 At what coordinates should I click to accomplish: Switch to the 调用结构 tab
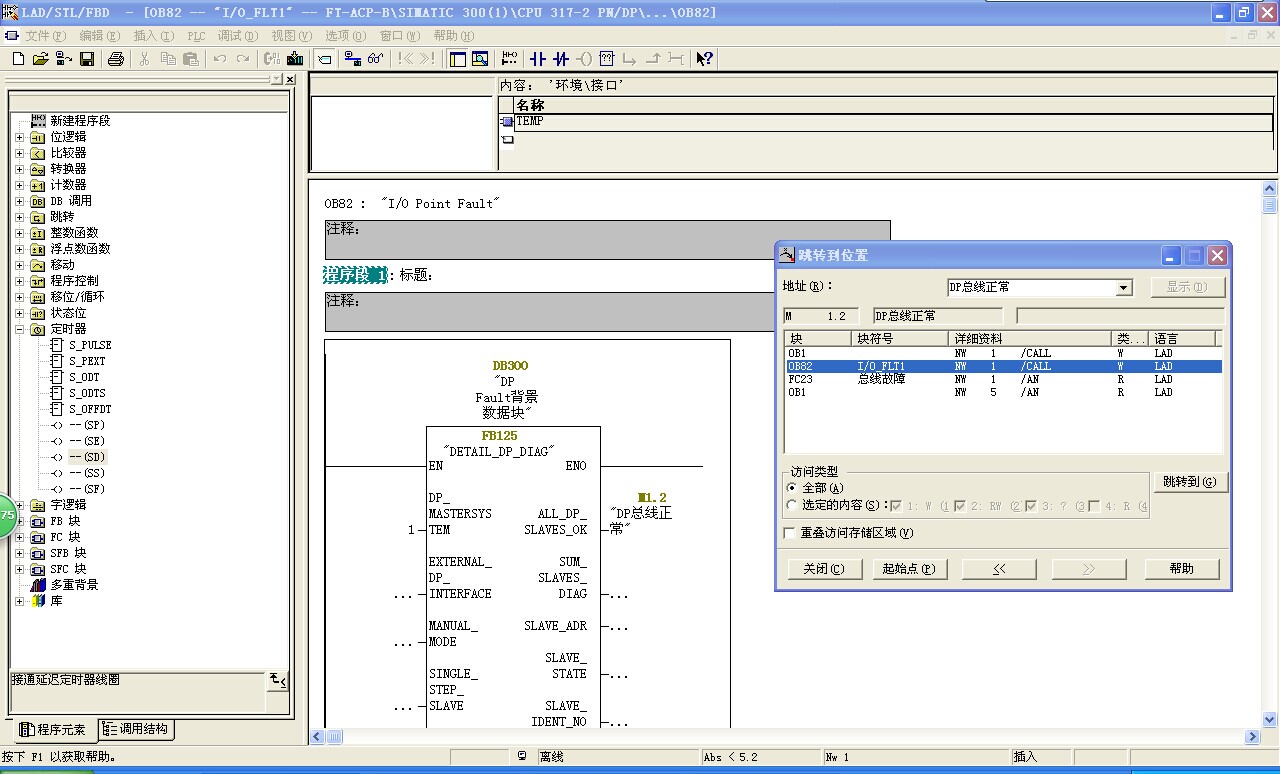(x=135, y=729)
